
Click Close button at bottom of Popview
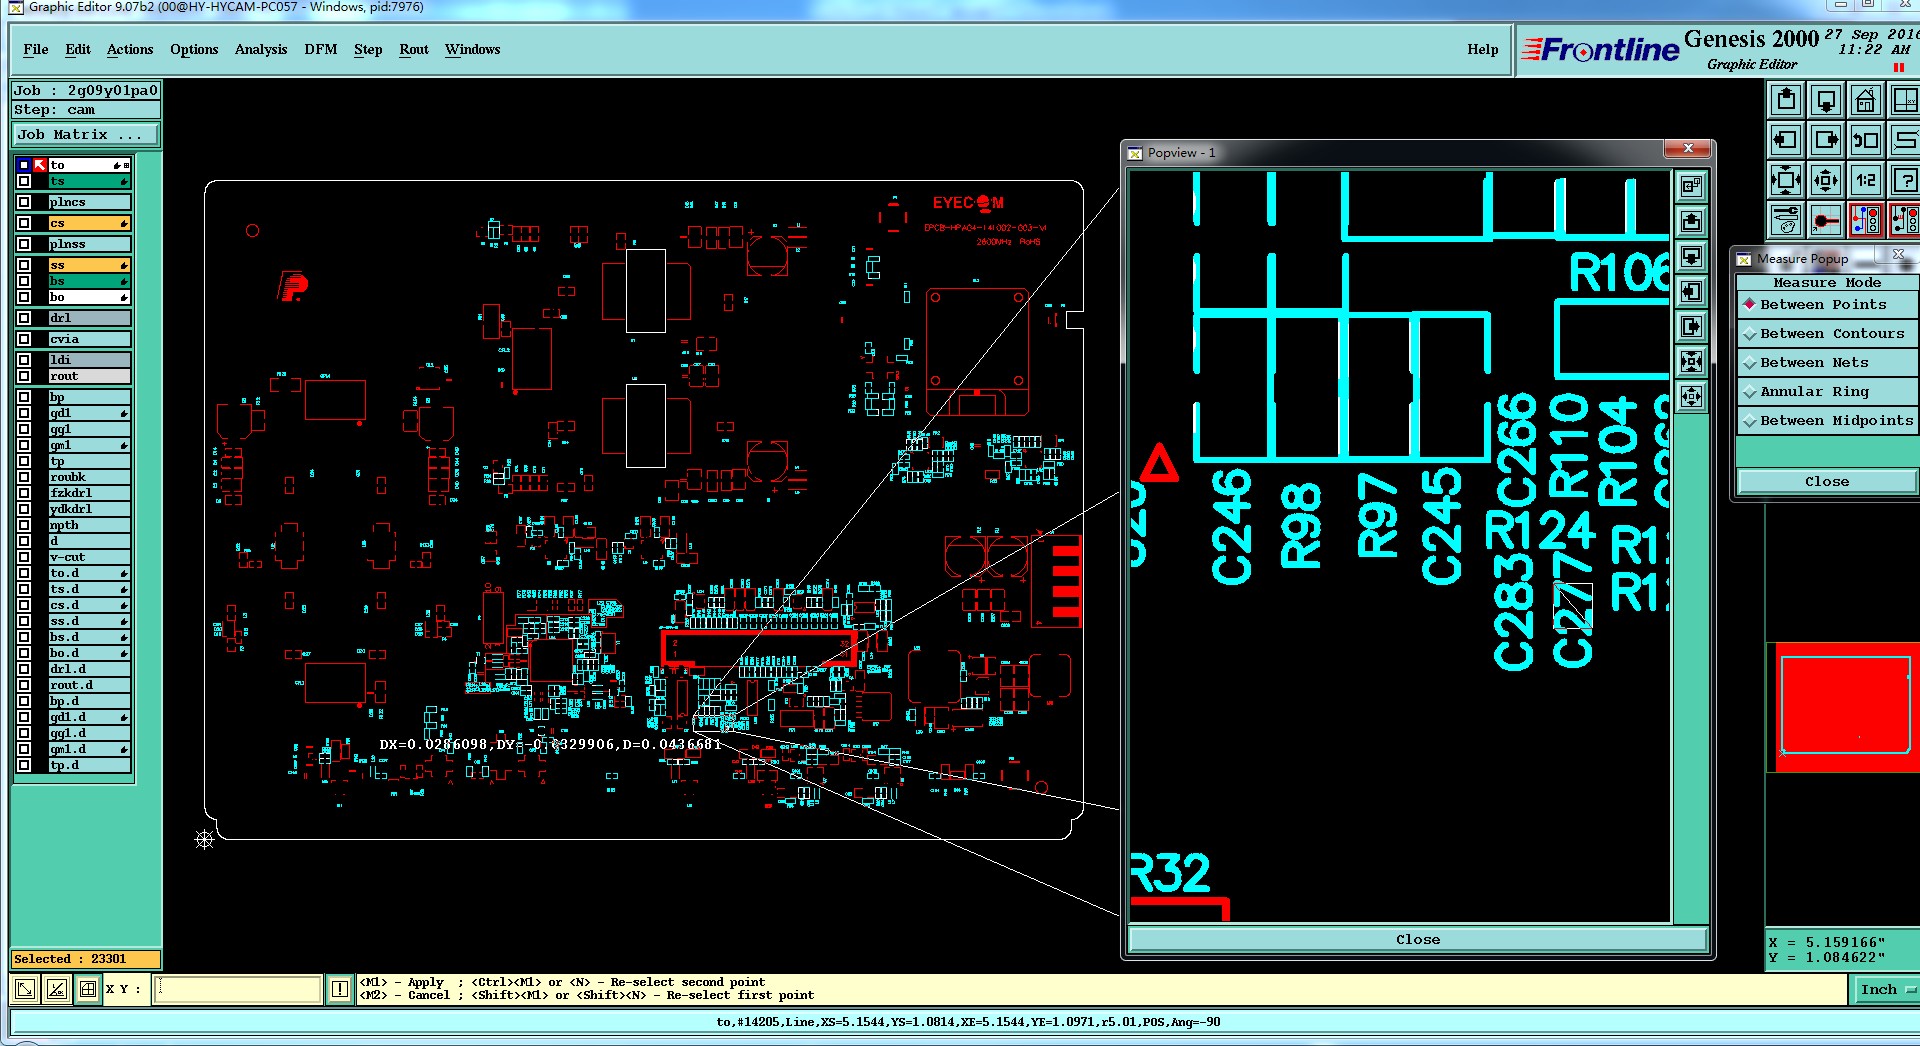pos(1418,939)
